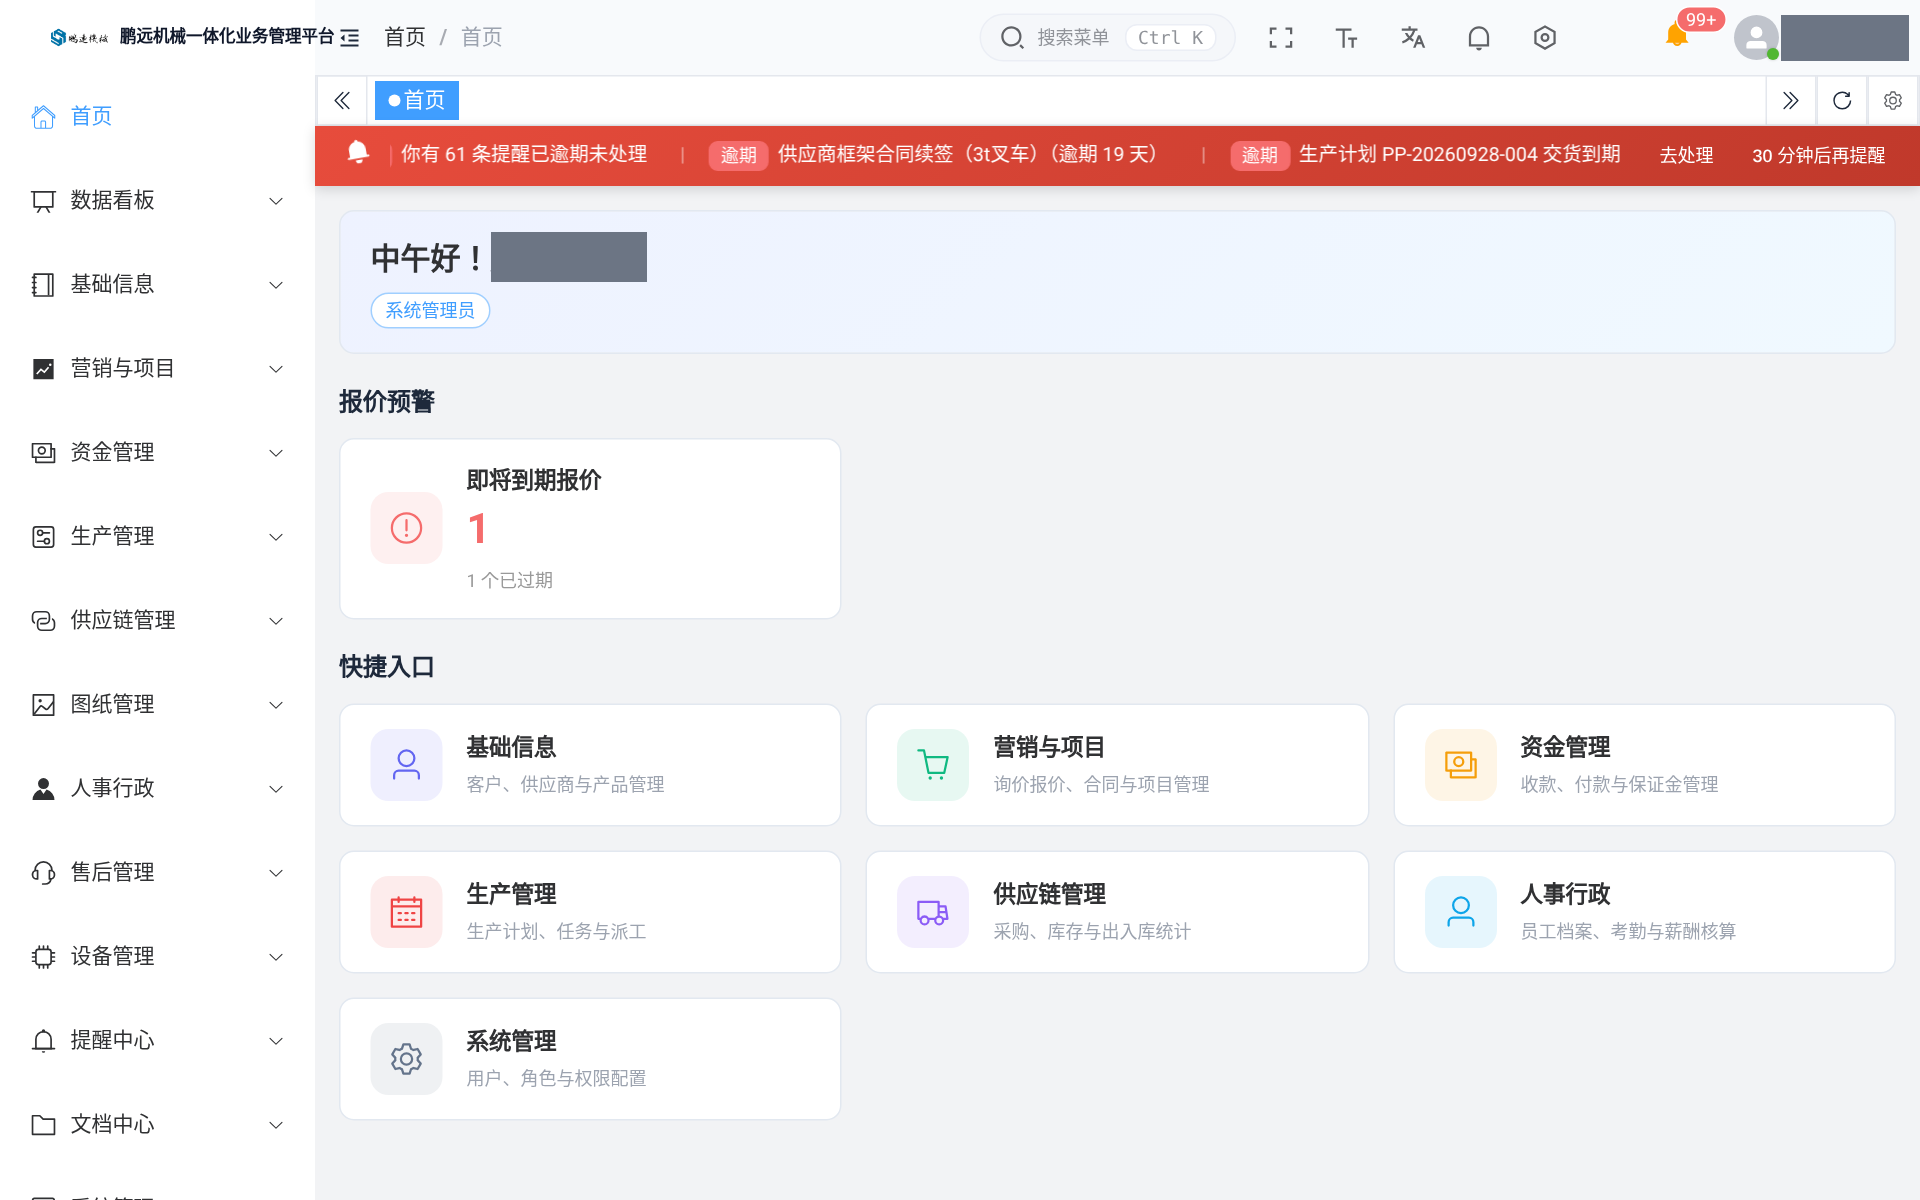Expand the 图纸管理 sidebar menu
Viewport: 1920px width, 1200px height.
(x=157, y=705)
